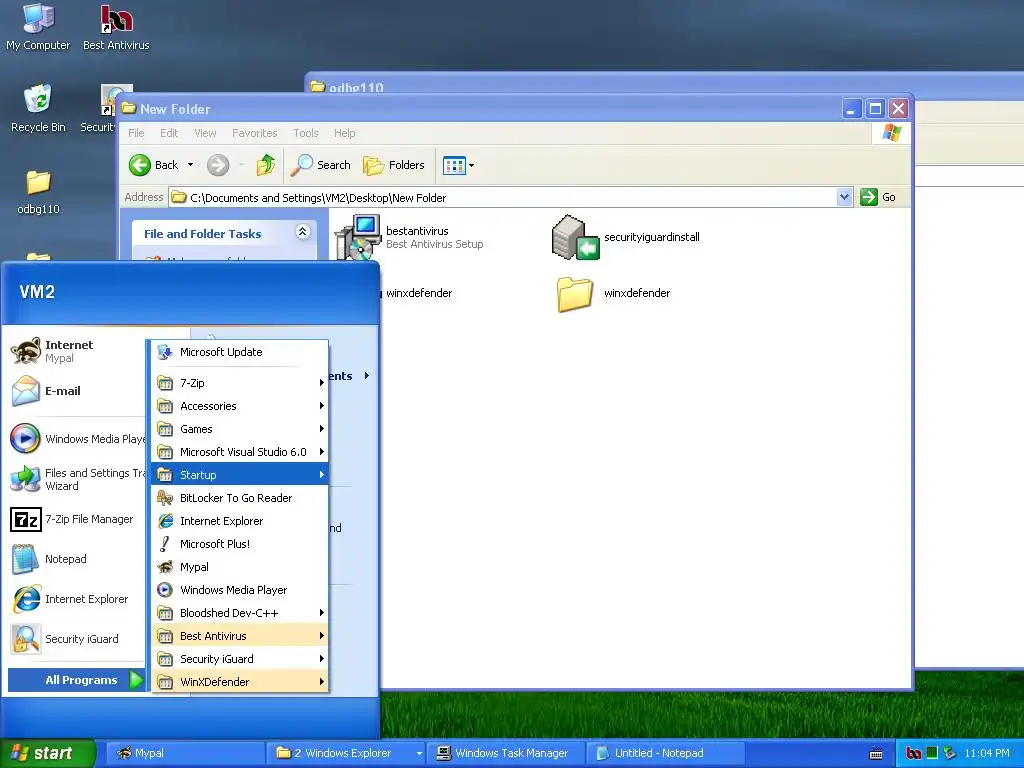Open 7-Zip File Manager from Start menu
Screen dimensions: 1024x768
(x=77, y=519)
